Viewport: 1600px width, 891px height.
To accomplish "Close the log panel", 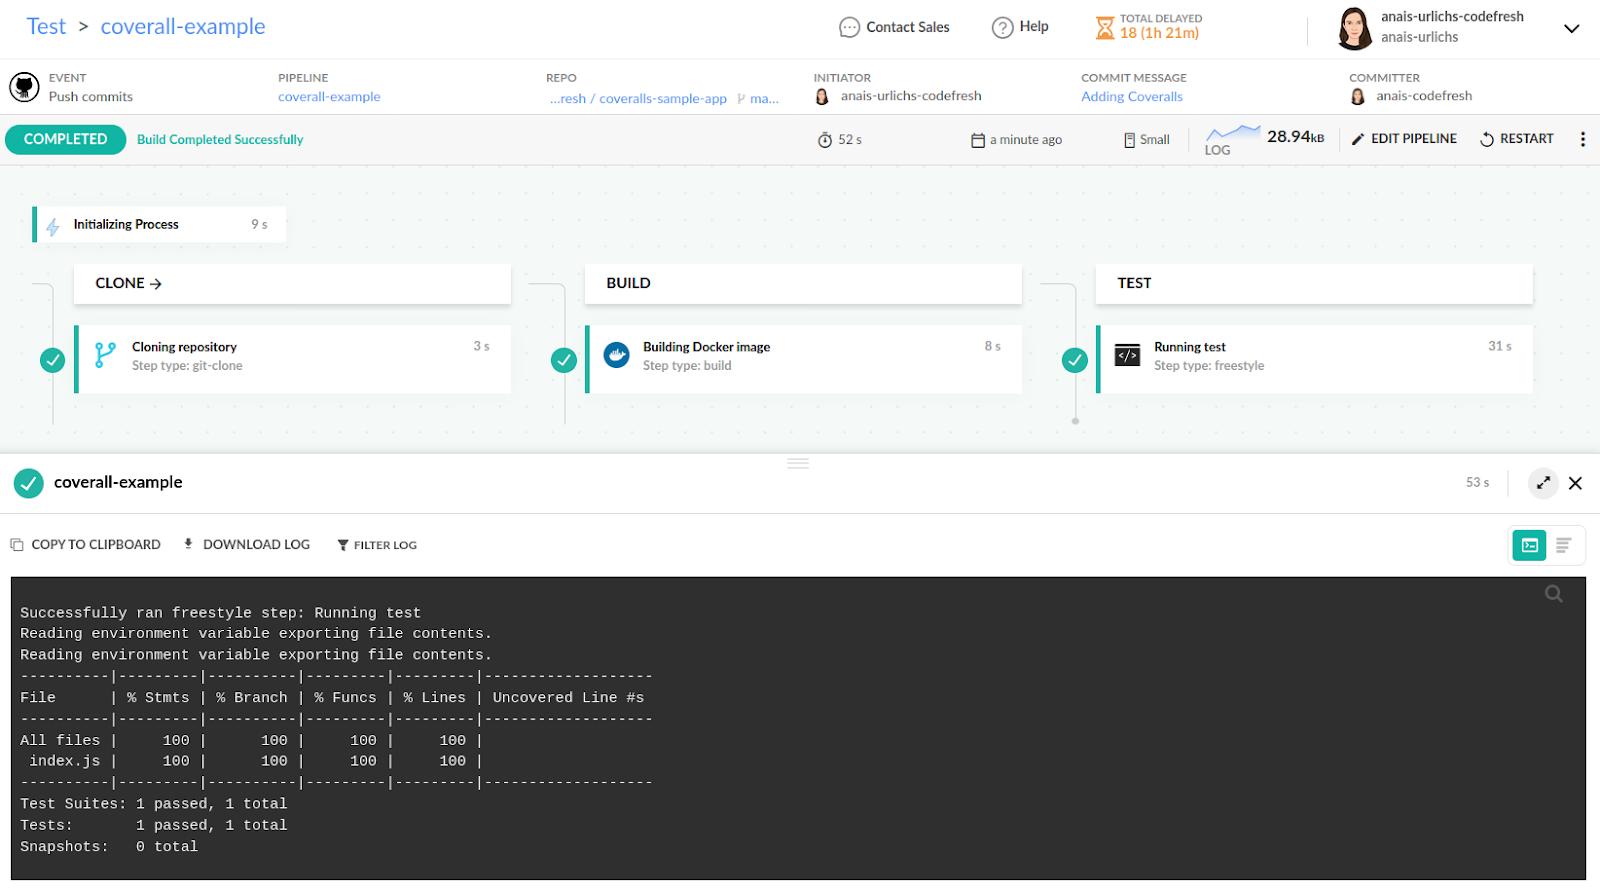I will pyautogui.click(x=1575, y=483).
